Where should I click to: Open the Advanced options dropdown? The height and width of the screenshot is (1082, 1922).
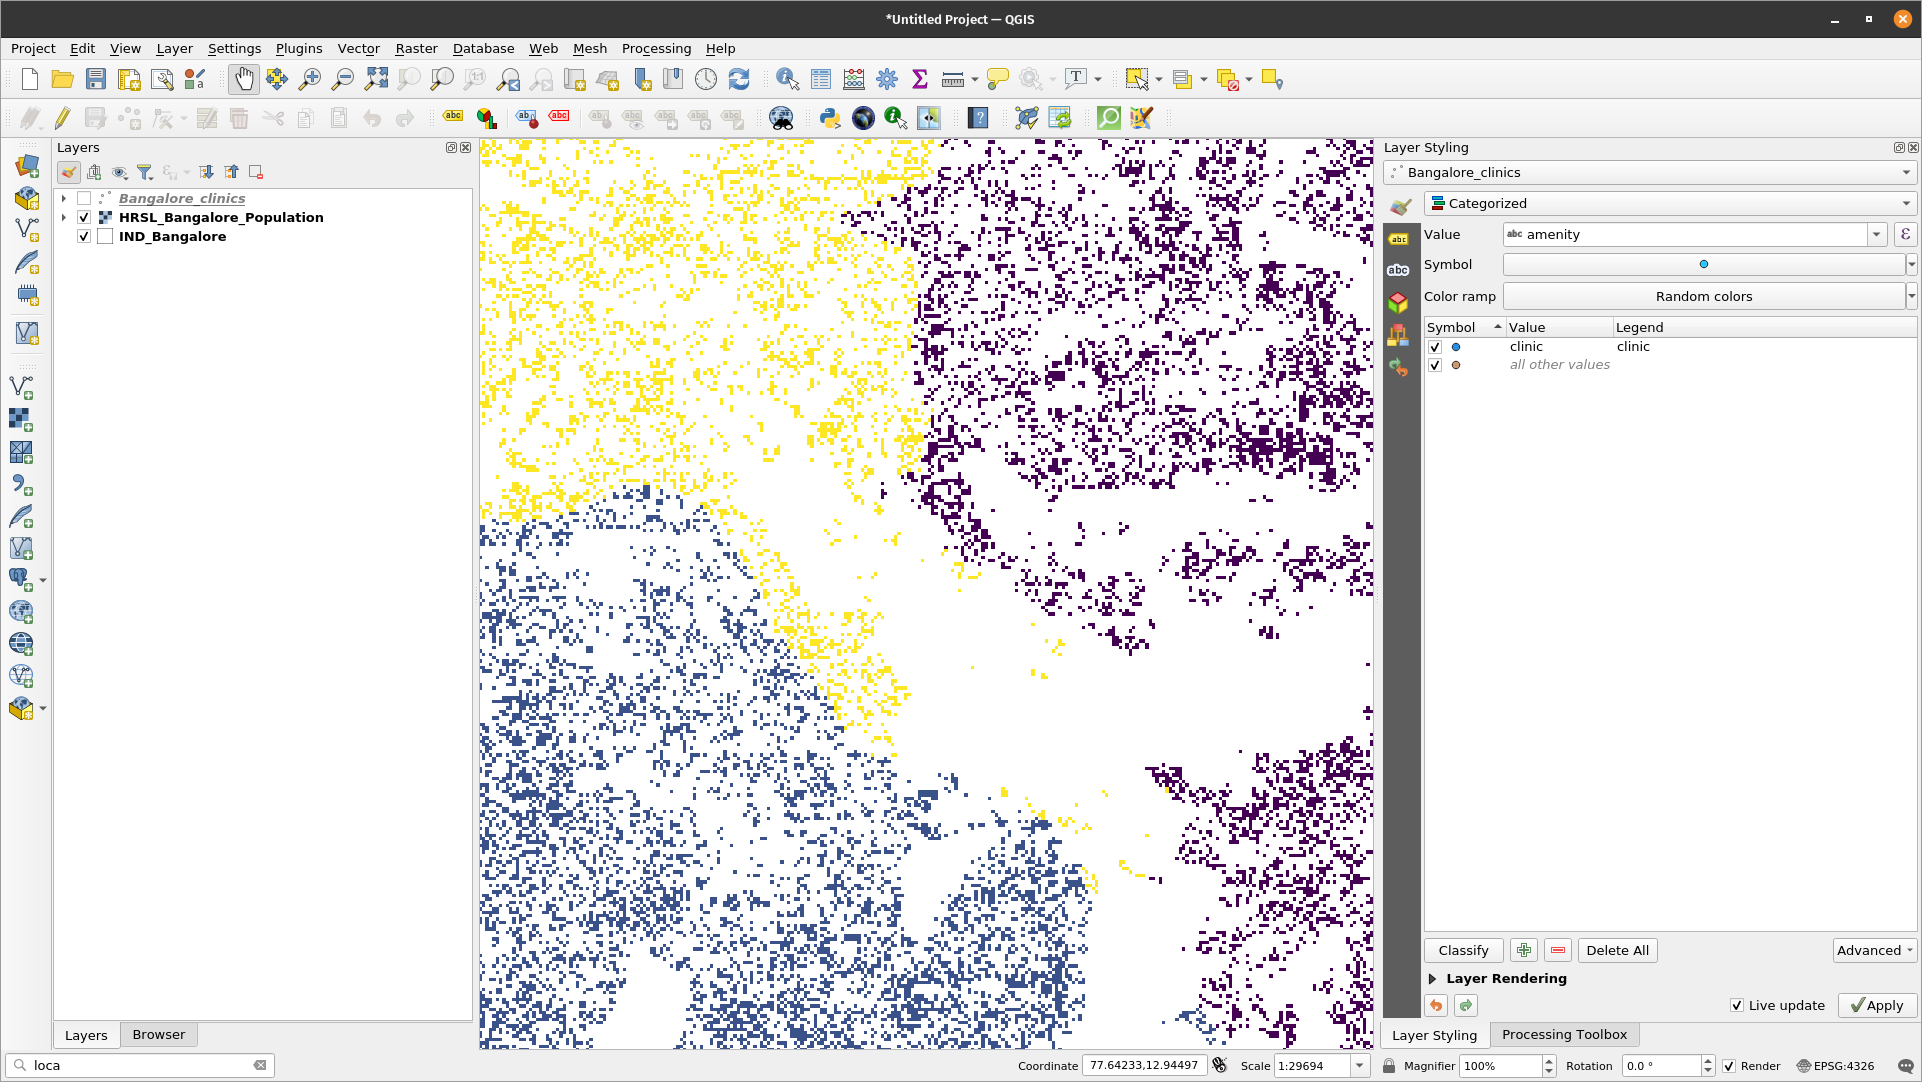coord(1875,950)
